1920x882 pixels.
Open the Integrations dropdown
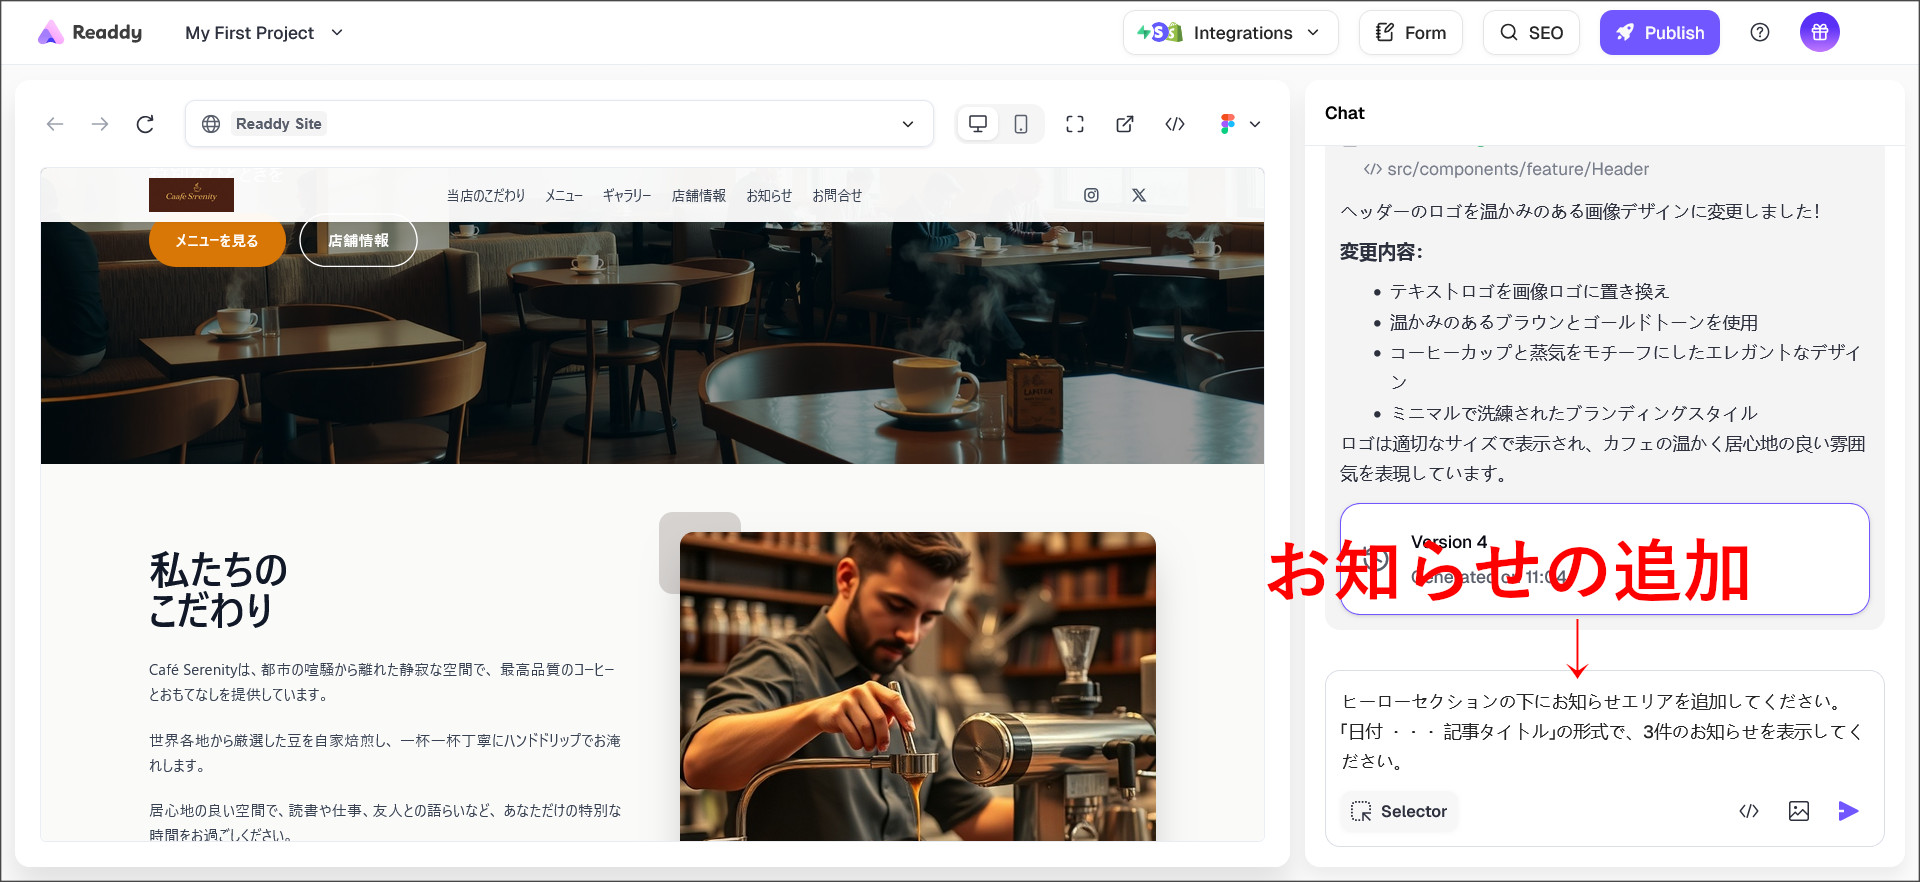tap(1230, 33)
